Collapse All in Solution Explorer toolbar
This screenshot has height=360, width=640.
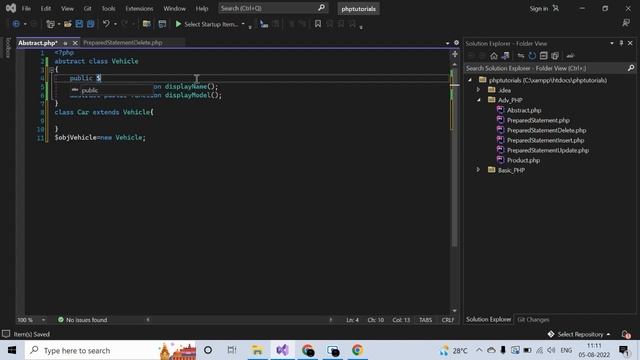543,56
